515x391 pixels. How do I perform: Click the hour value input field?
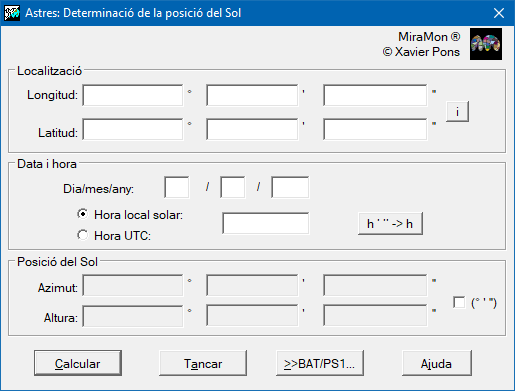(x=266, y=223)
